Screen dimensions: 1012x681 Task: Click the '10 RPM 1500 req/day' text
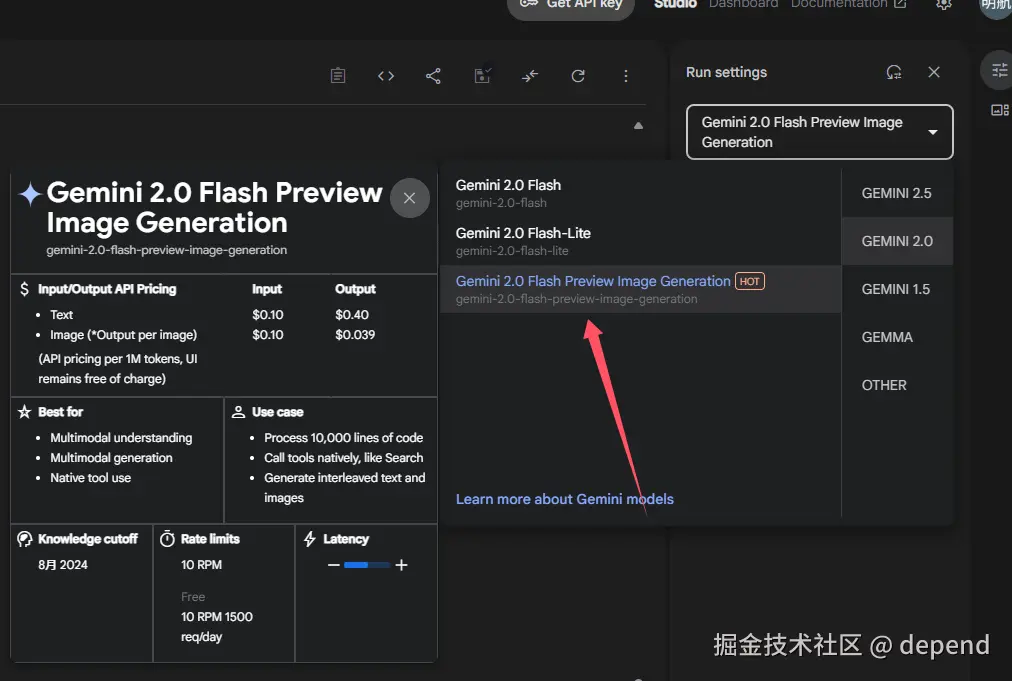coord(217,627)
